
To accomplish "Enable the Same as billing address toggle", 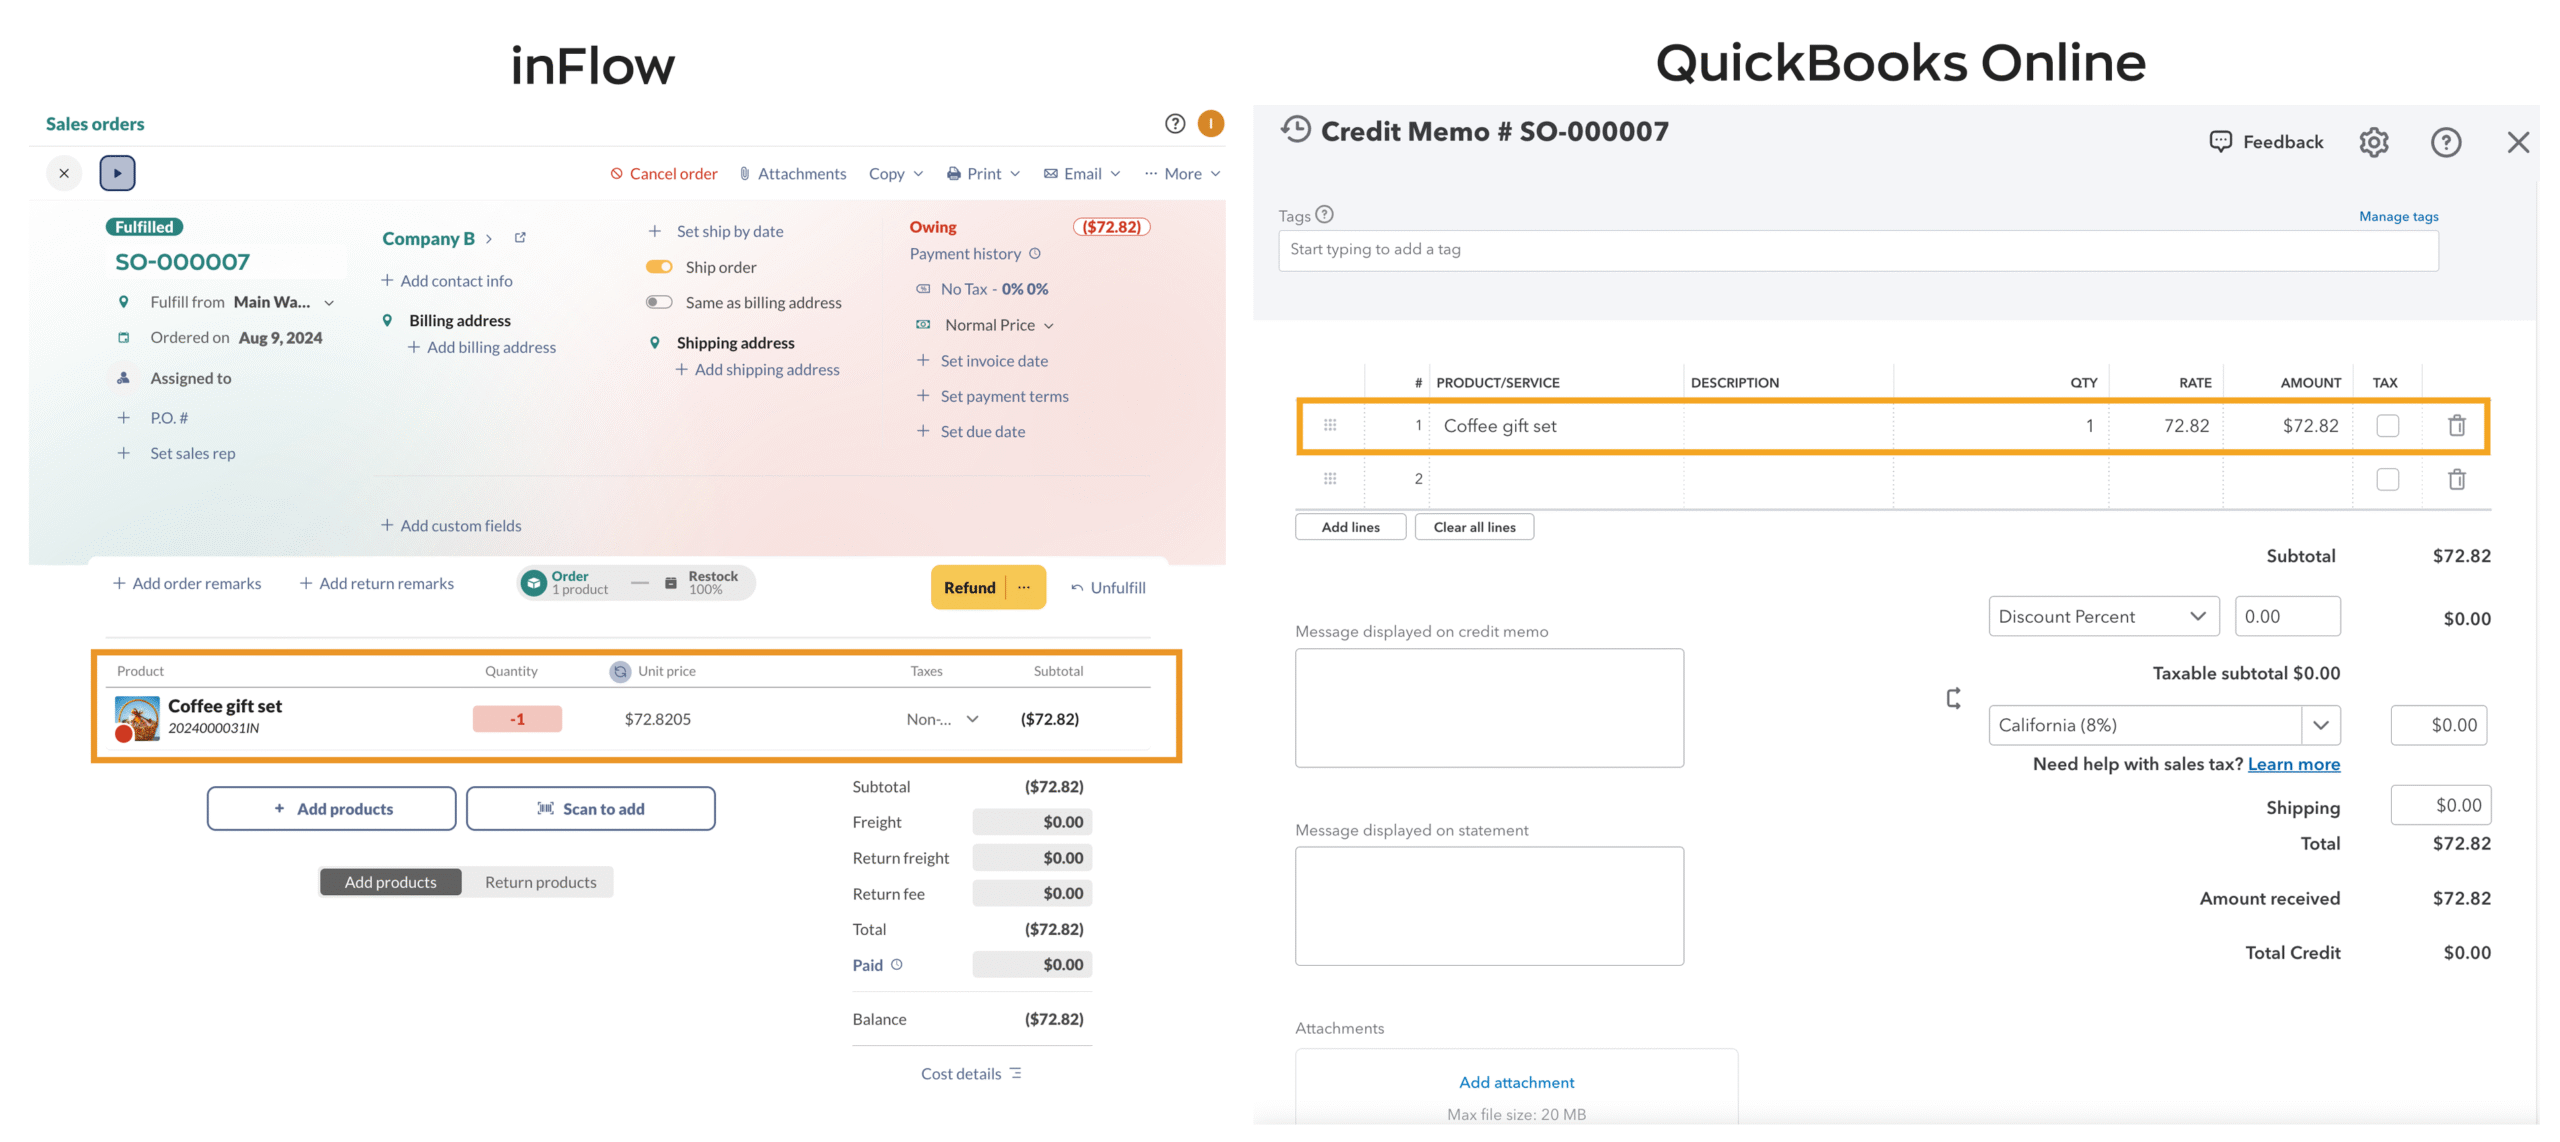I will [659, 301].
